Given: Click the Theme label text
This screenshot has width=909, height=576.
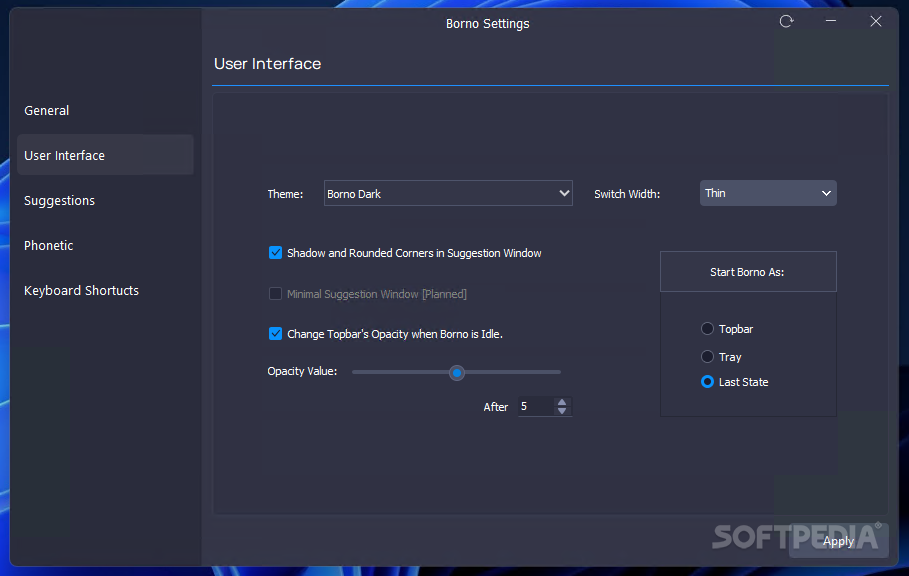Looking at the screenshot, I should point(285,194).
